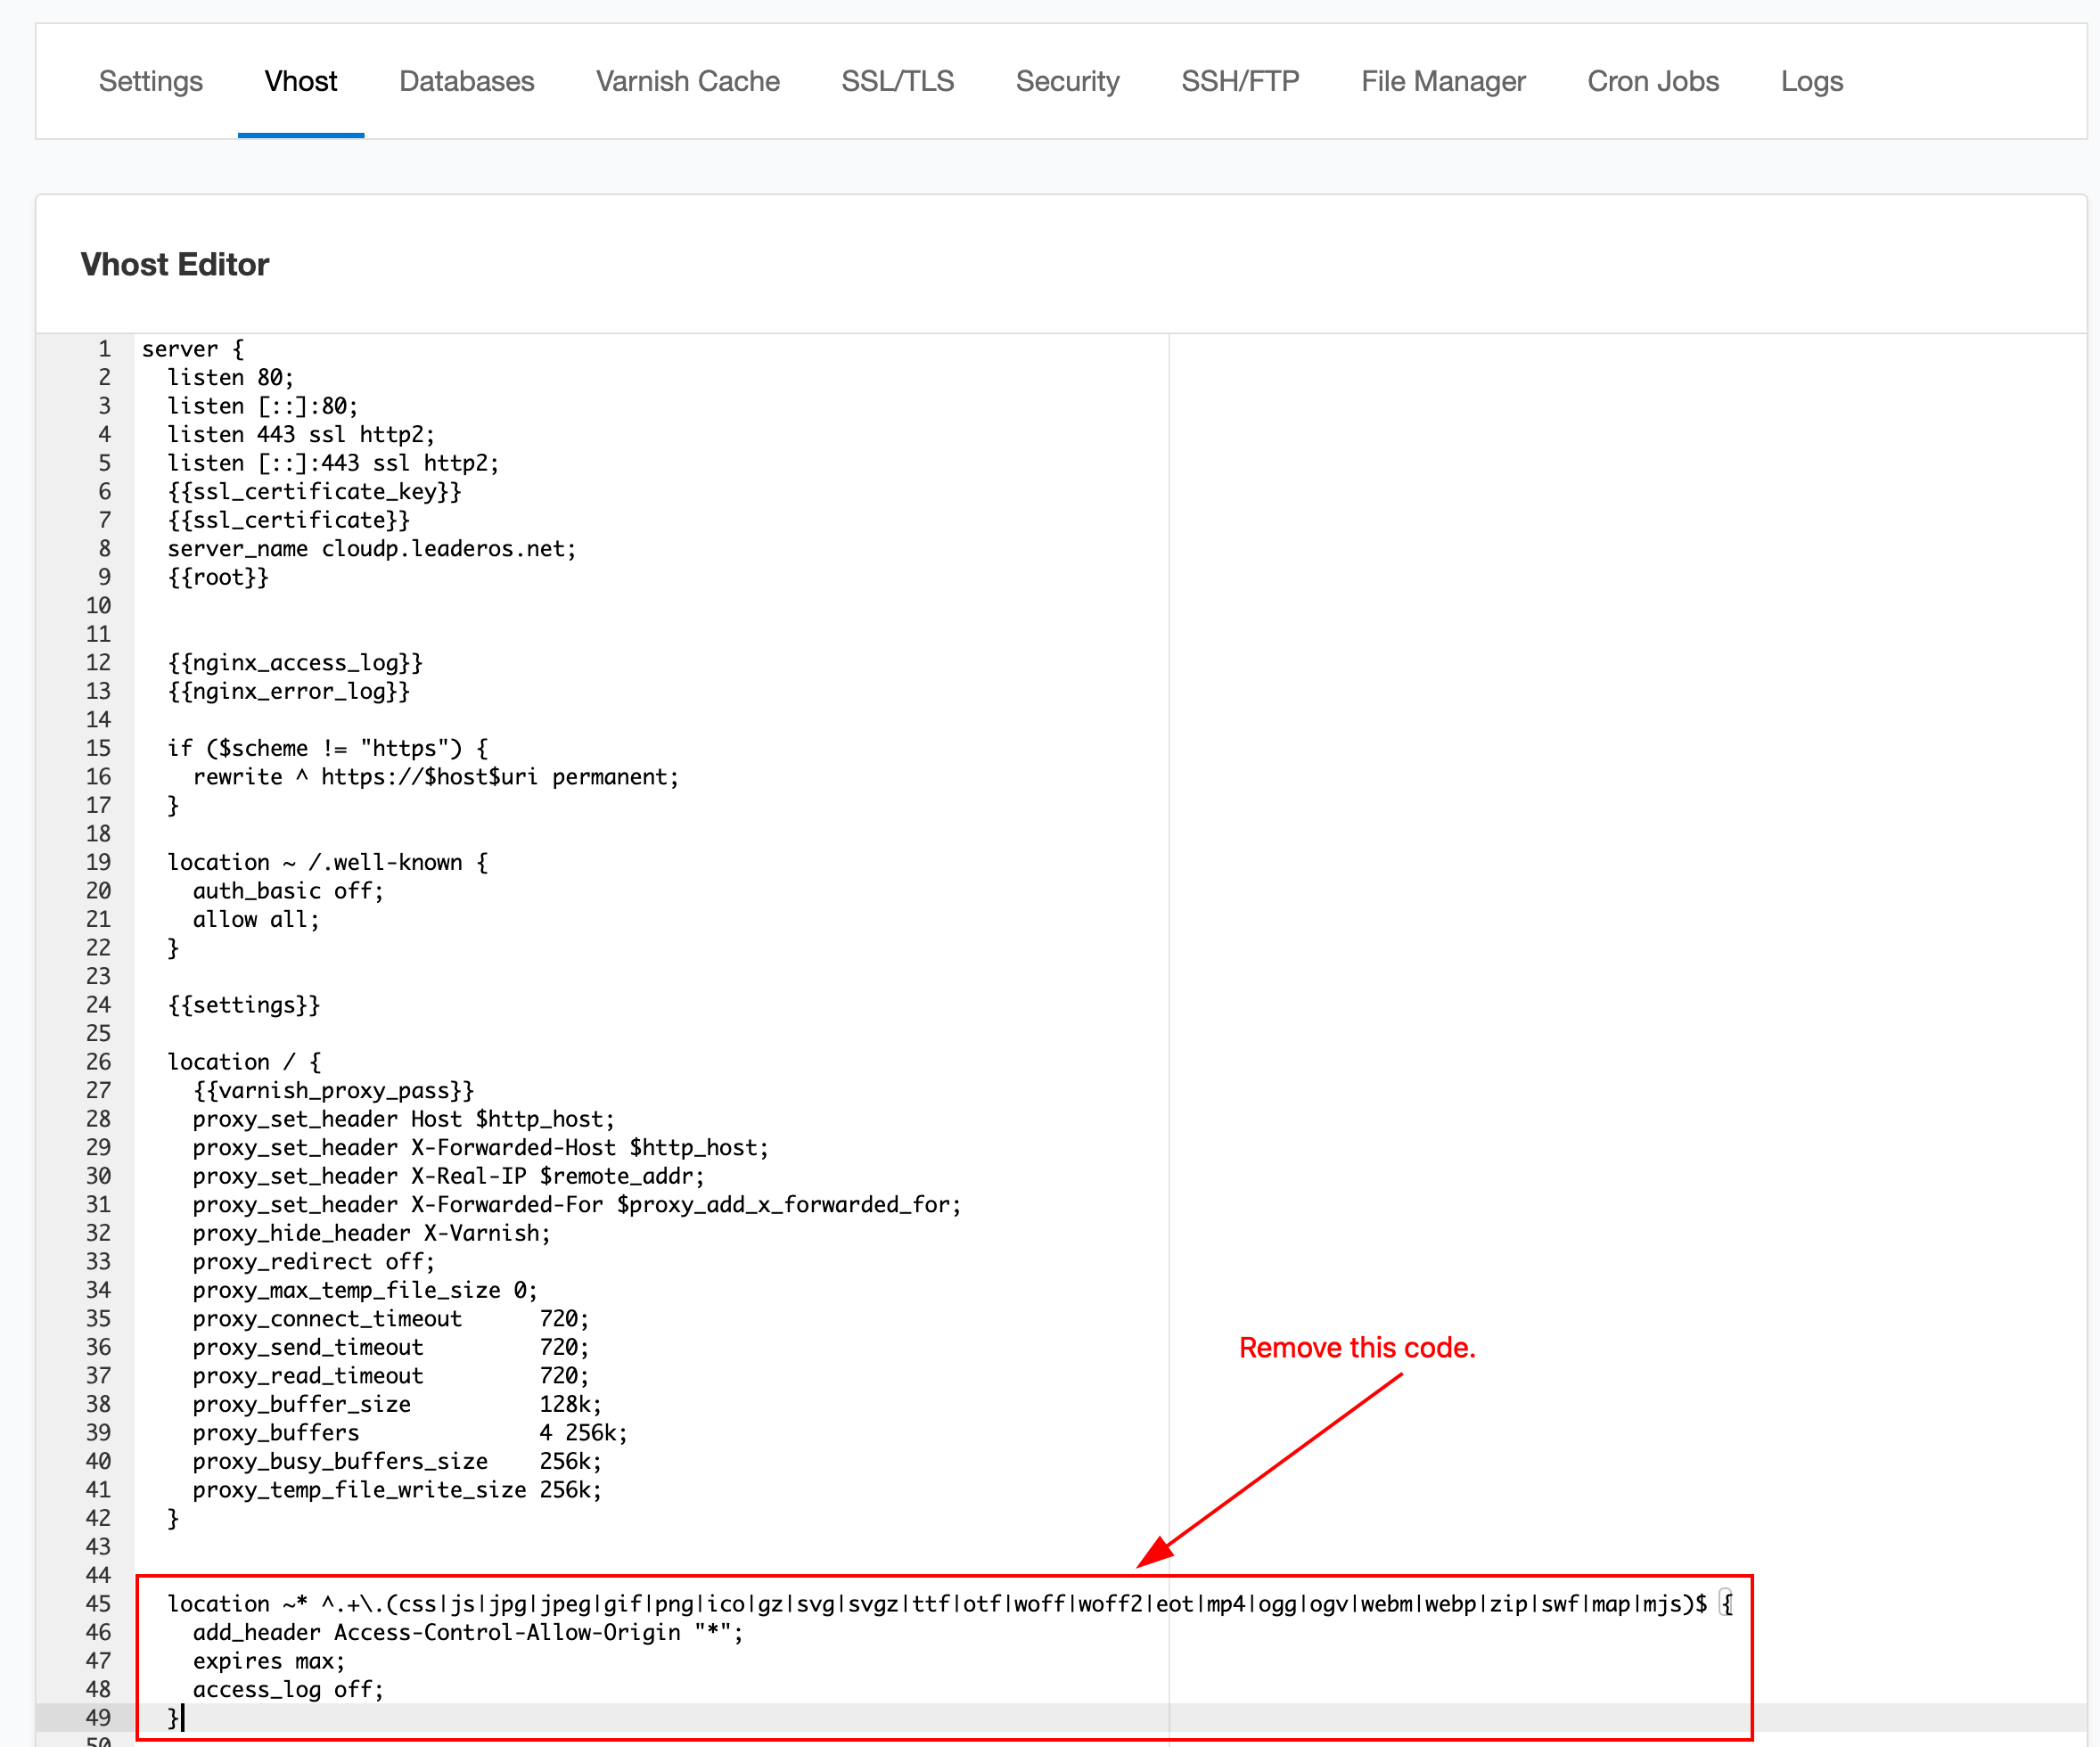
Task: Open the Security tab
Action: pyautogui.click(x=1067, y=81)
